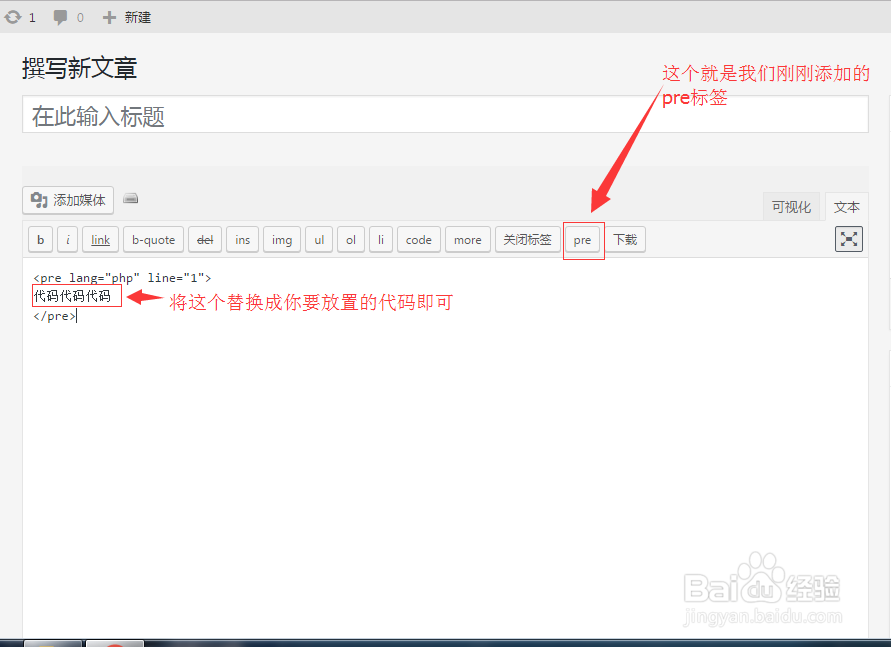Switch to the 文本 editor tab
The image size is (891, 647).
(x=846, y=207)
